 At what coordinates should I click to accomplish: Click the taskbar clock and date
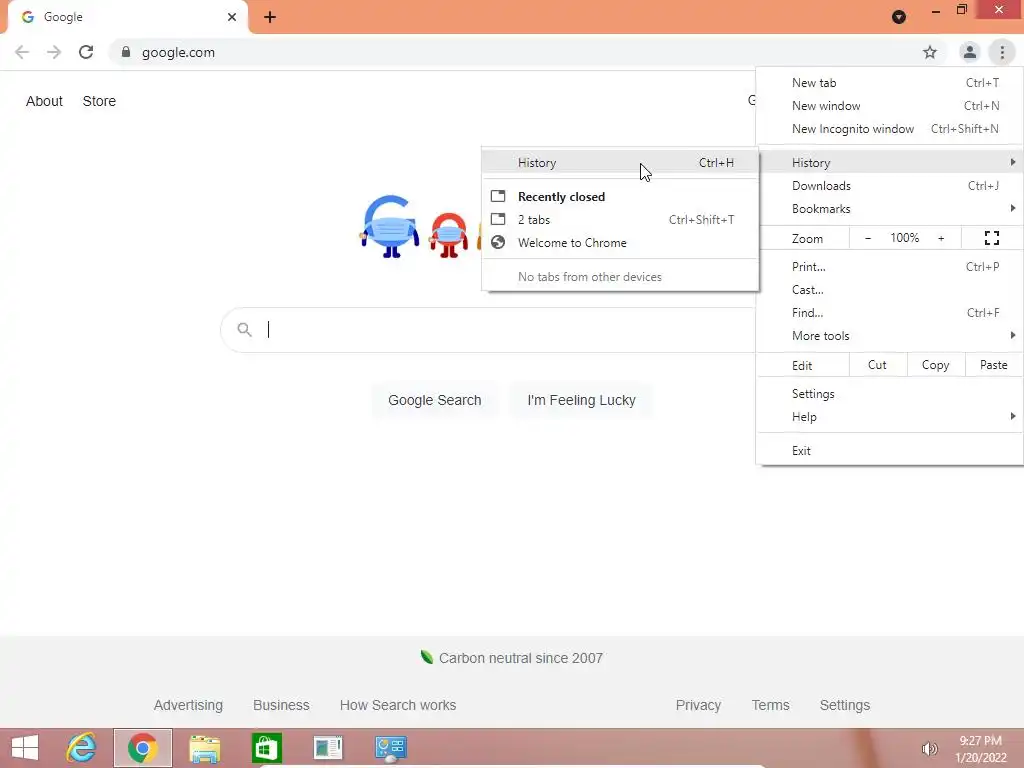tap(981, 749)
